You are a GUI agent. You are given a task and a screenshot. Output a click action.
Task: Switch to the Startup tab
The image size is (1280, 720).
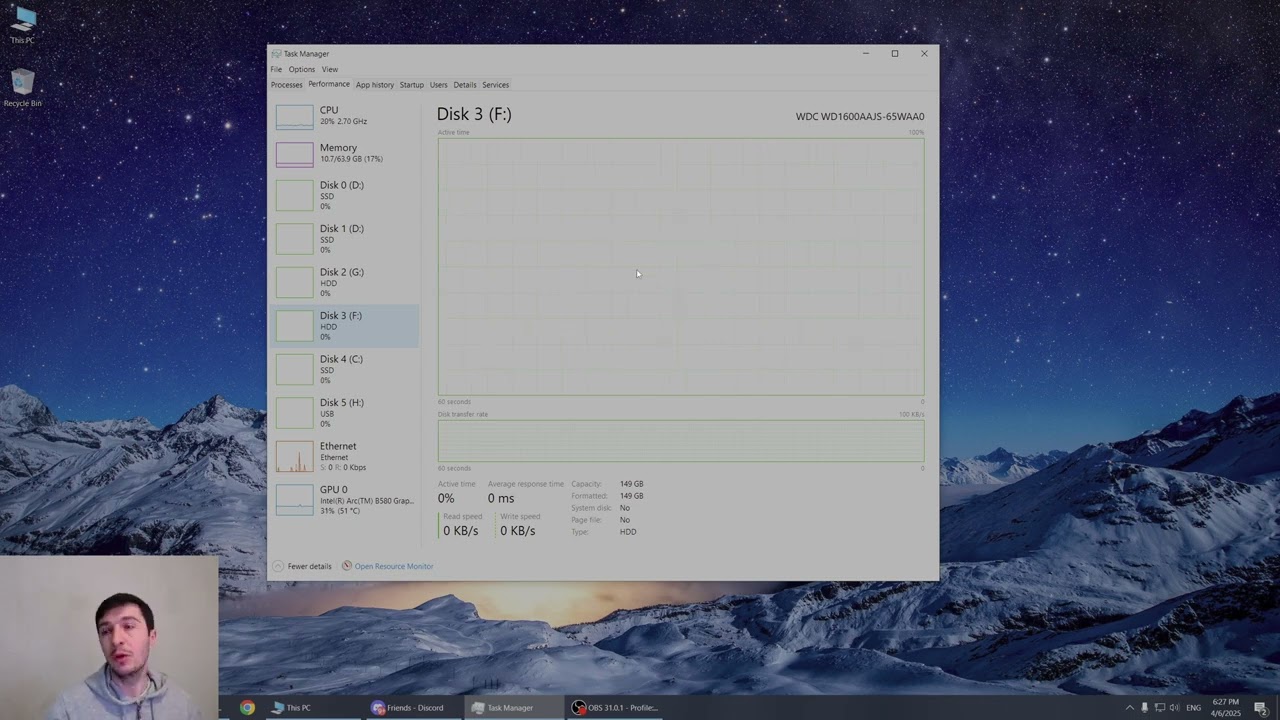click(x=412, y=85)
